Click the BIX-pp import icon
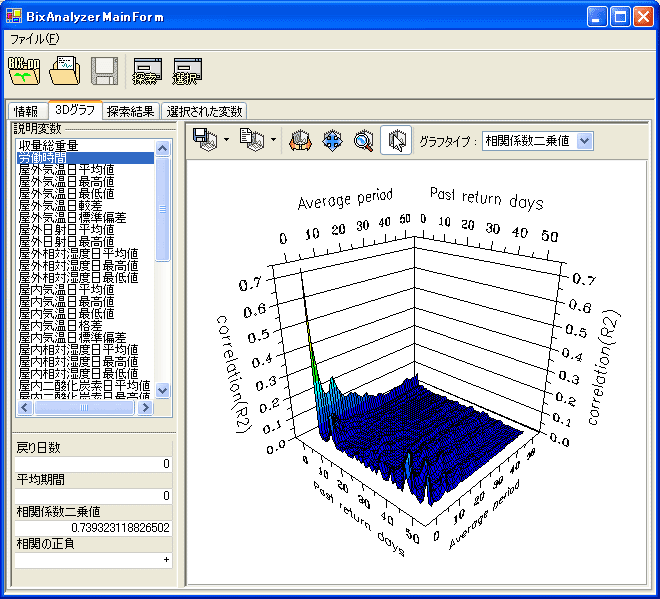 tap(23, 71)
